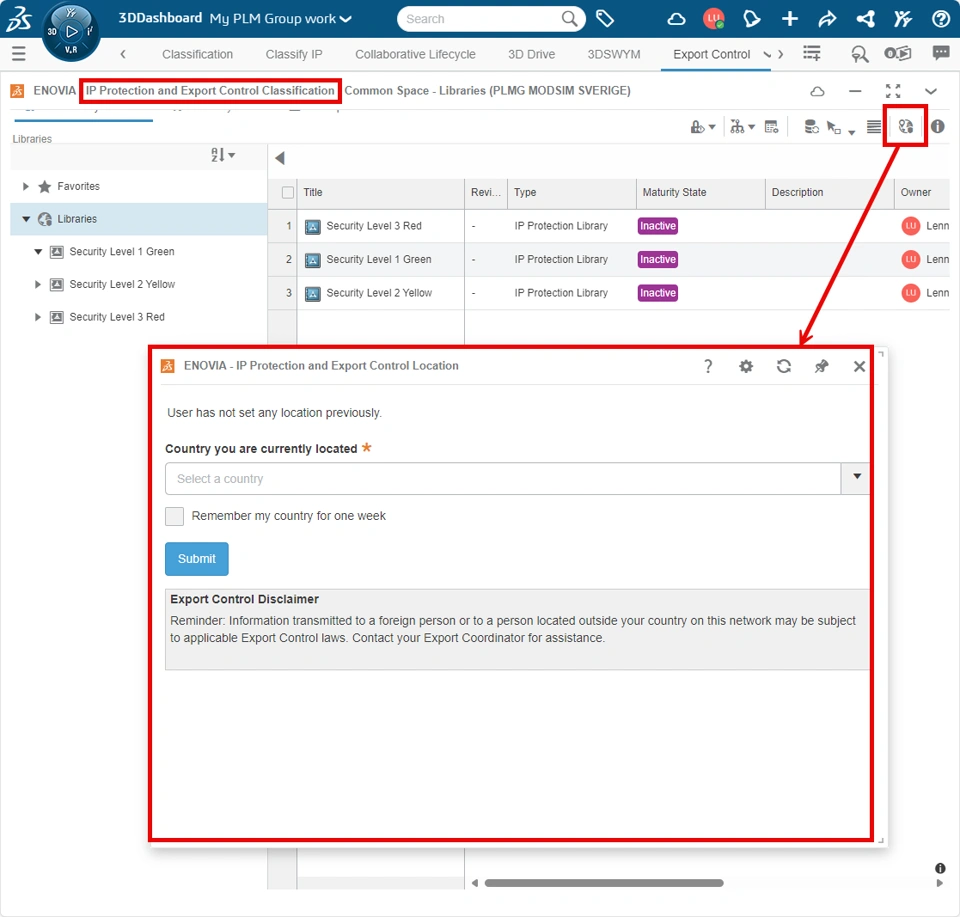The image size is (960, 917).
Task: Click the Submit button
Action: [x=197, y=559]
